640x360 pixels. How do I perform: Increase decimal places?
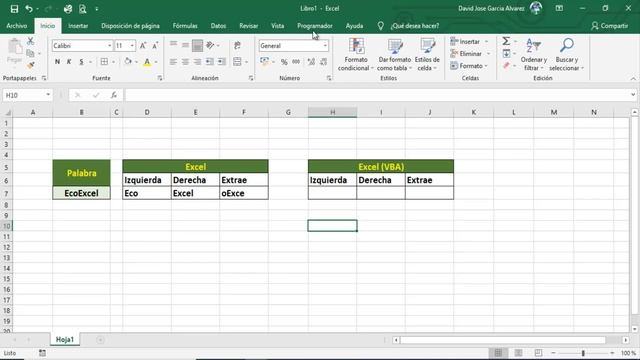click(311, 62)
